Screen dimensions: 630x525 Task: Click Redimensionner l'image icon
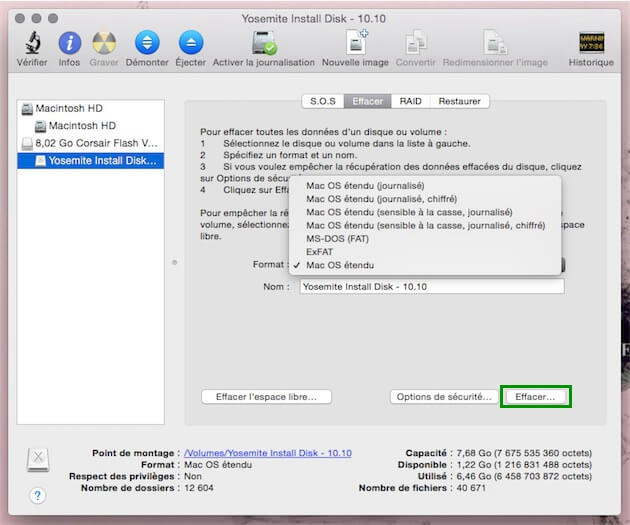(x=495, y=42)
